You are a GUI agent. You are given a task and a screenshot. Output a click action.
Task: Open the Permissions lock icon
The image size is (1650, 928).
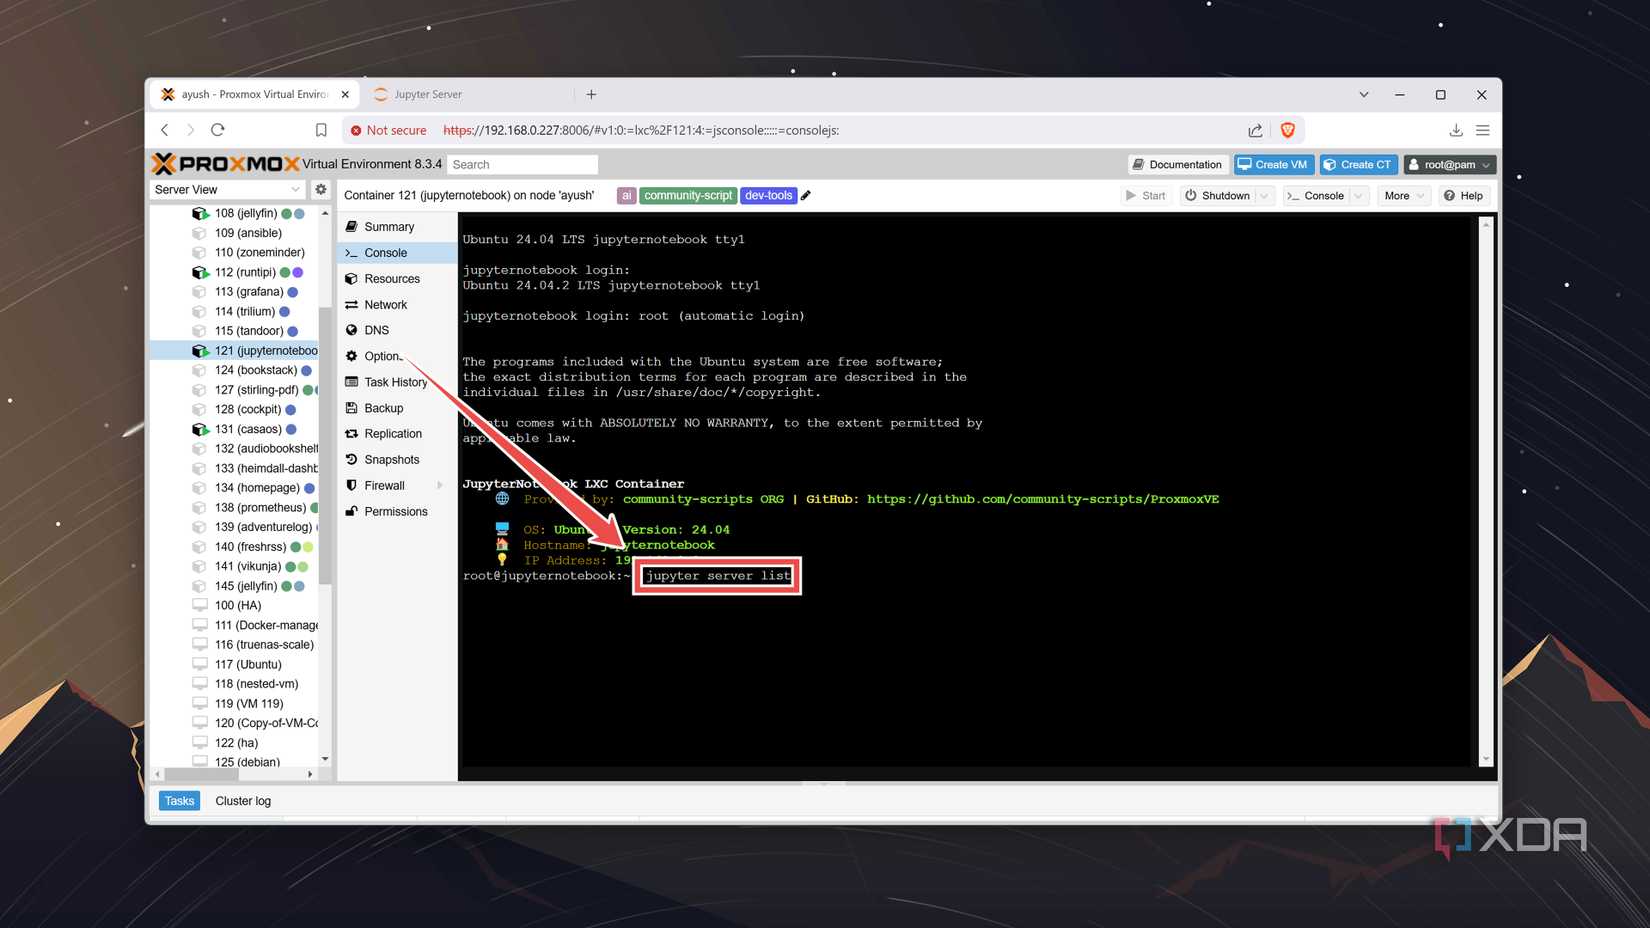point(351,511)
